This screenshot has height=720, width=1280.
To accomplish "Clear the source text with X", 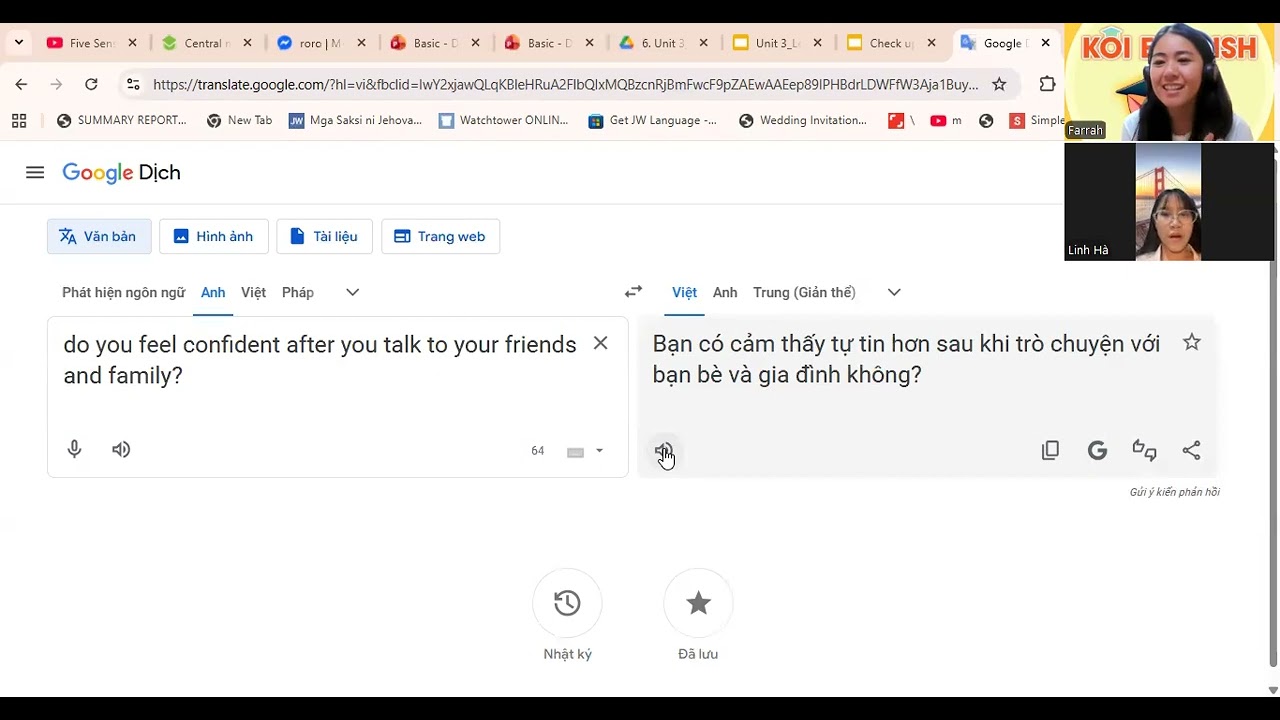I will 600,343.
